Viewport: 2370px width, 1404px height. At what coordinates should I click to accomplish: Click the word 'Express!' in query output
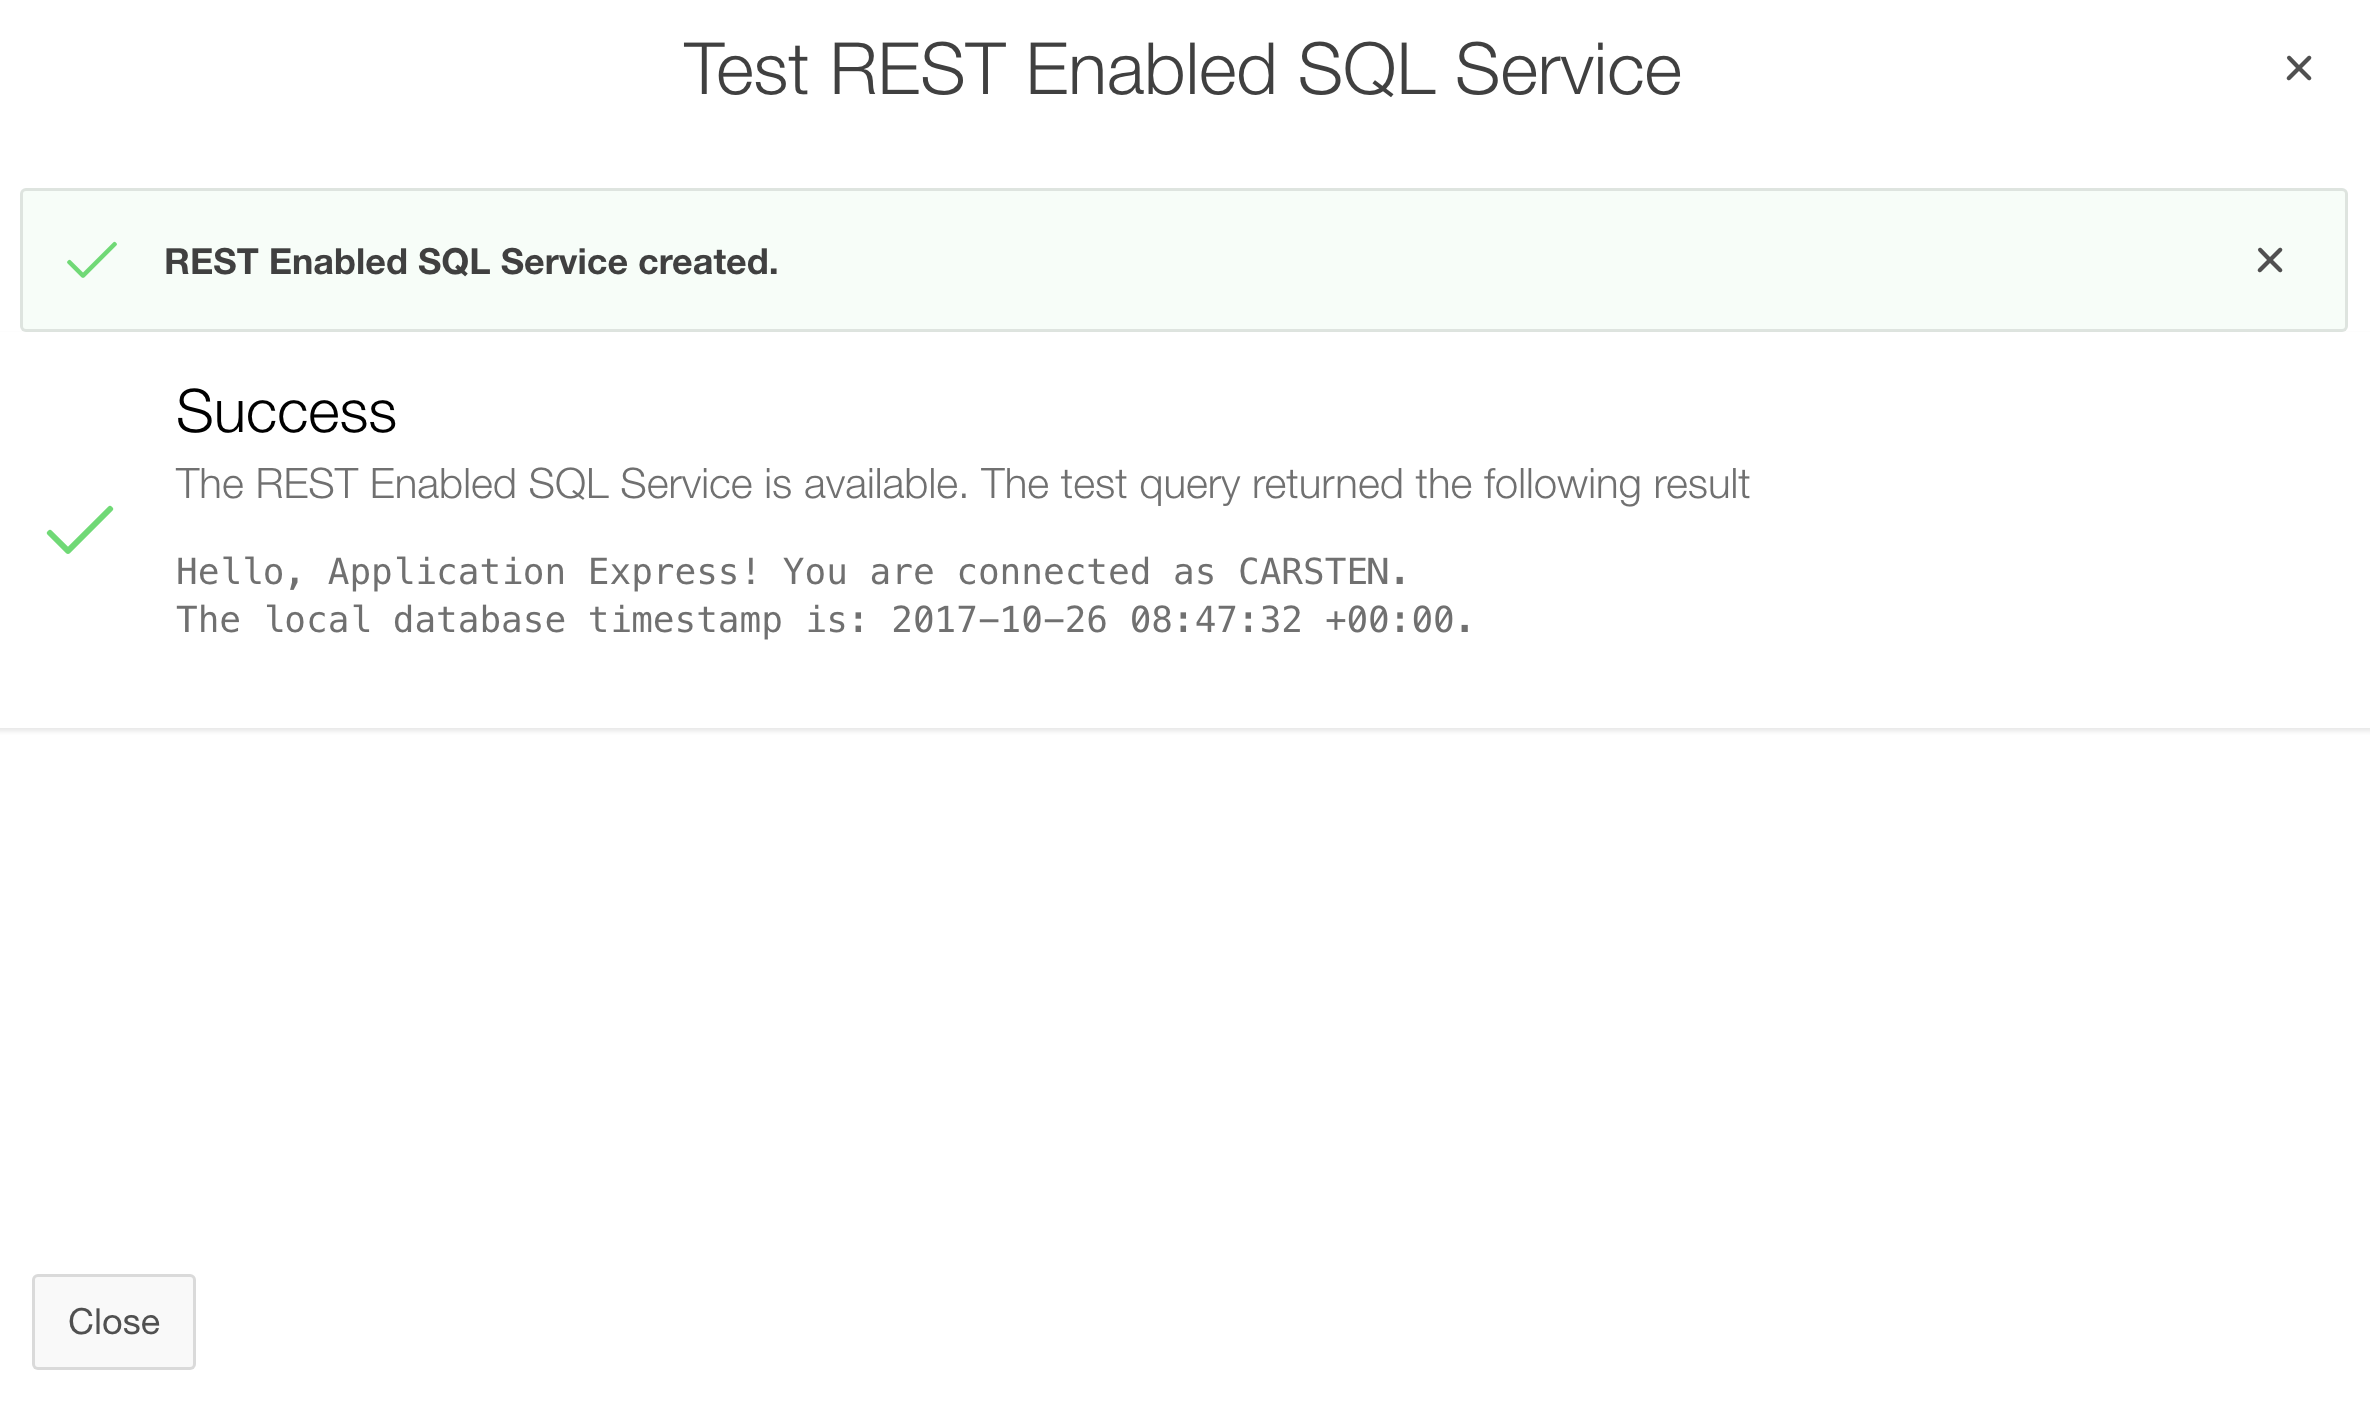[x=673, y=572]
